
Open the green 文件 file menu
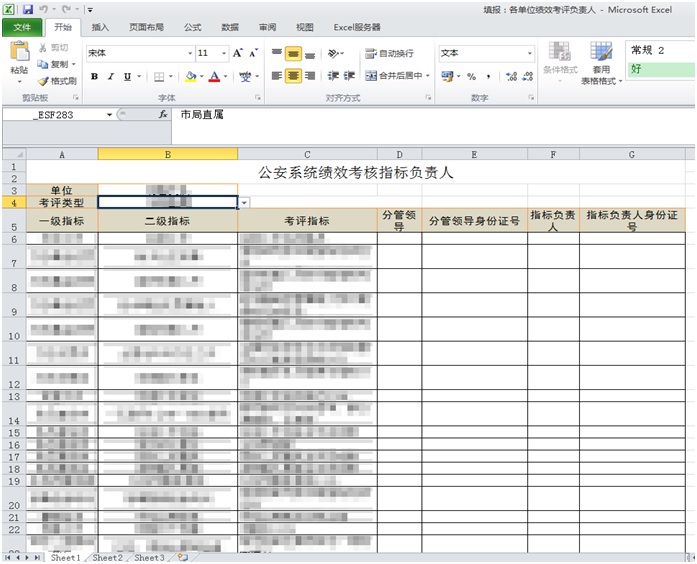click(21, 28)
